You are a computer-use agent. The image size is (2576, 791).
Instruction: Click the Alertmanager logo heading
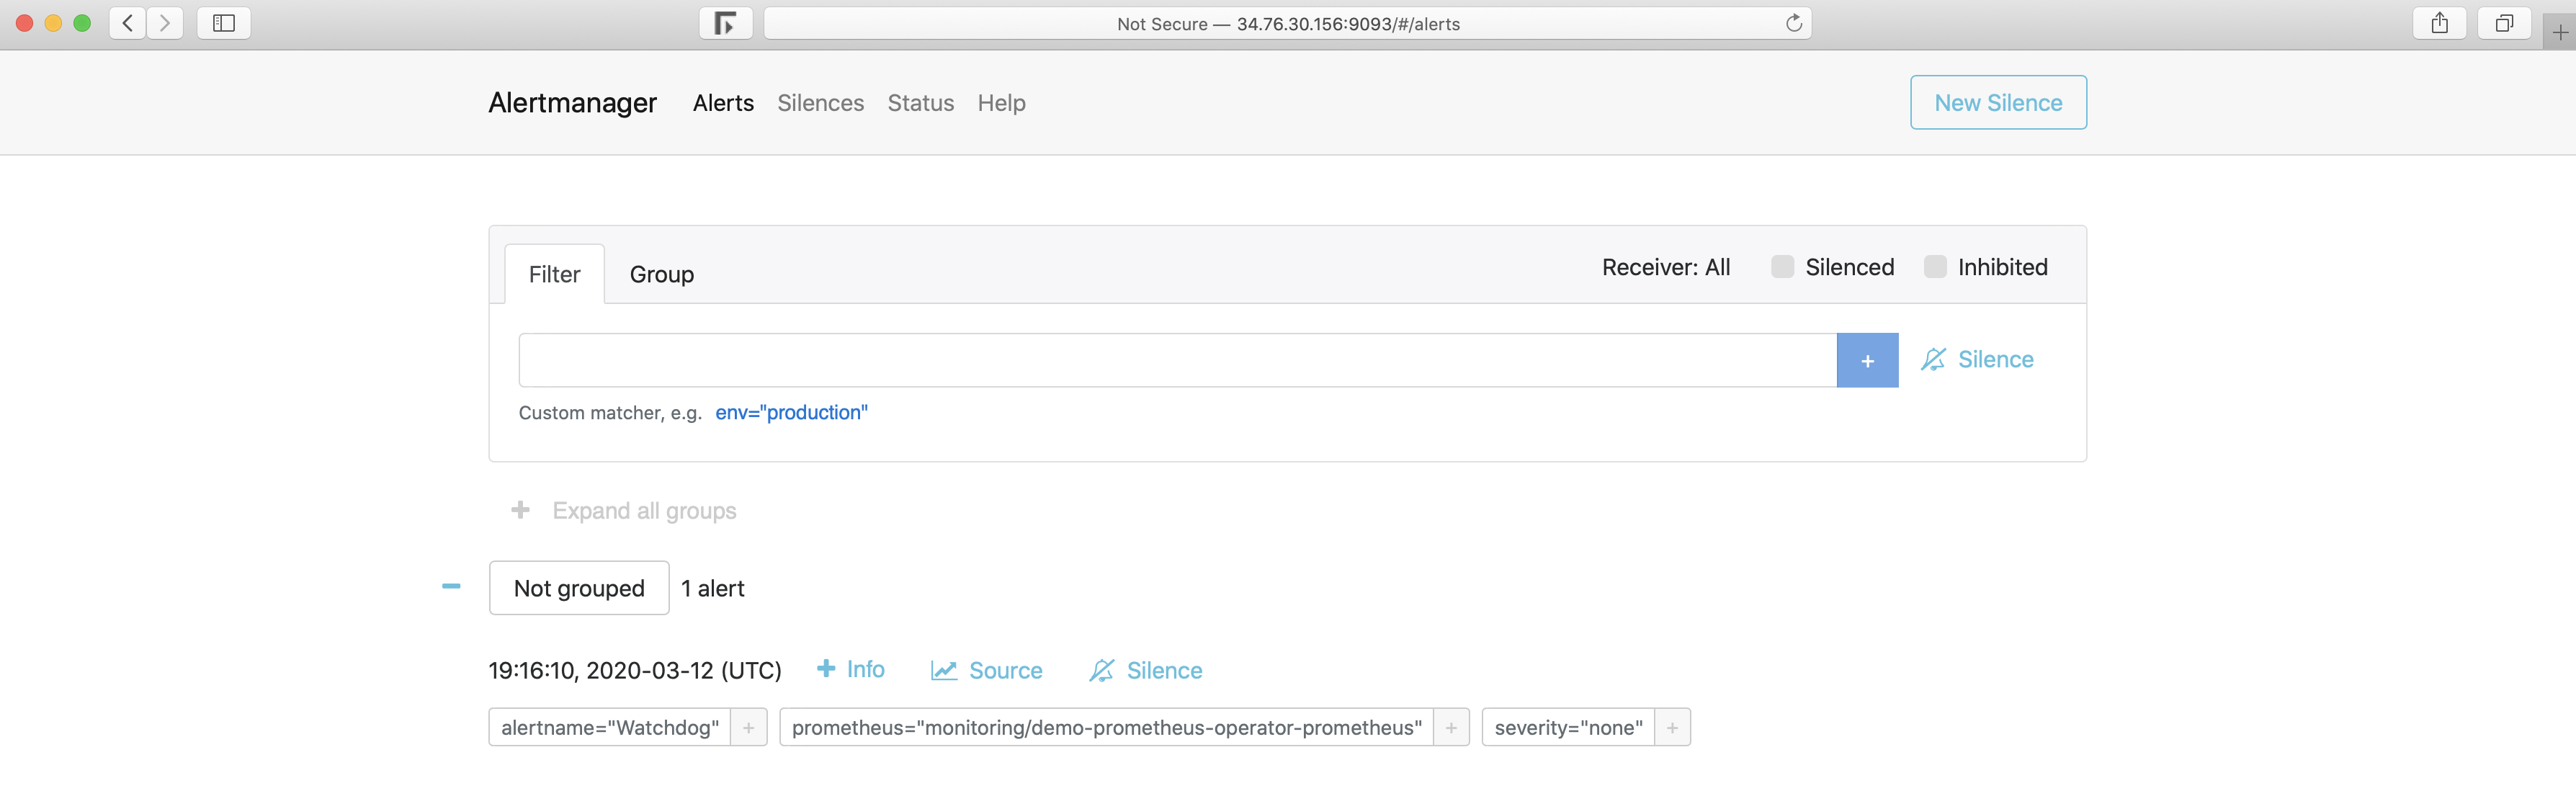[x=573, y=102]
